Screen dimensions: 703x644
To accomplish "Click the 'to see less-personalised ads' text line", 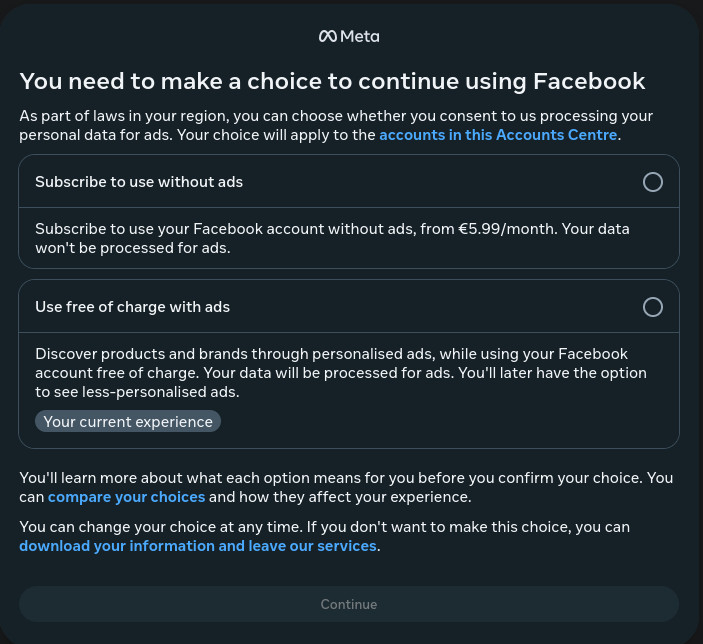I will (137, 392).
